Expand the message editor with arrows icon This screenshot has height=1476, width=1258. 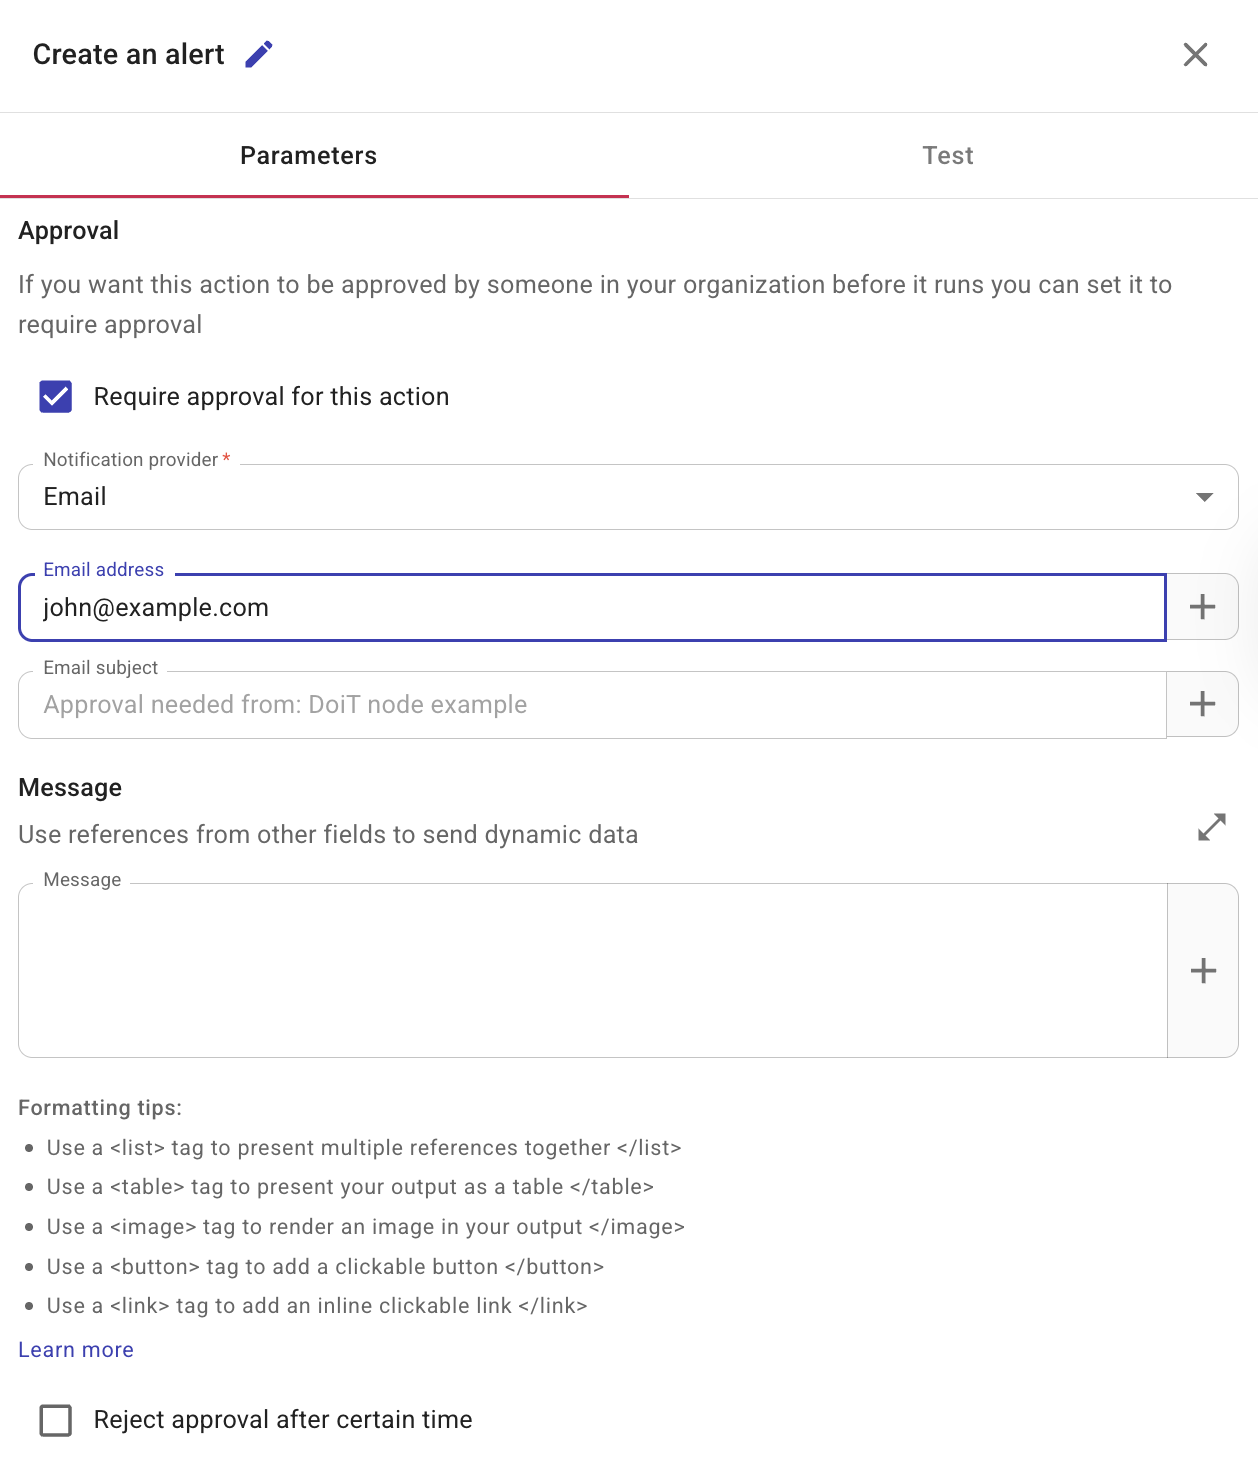point(1211,827)
